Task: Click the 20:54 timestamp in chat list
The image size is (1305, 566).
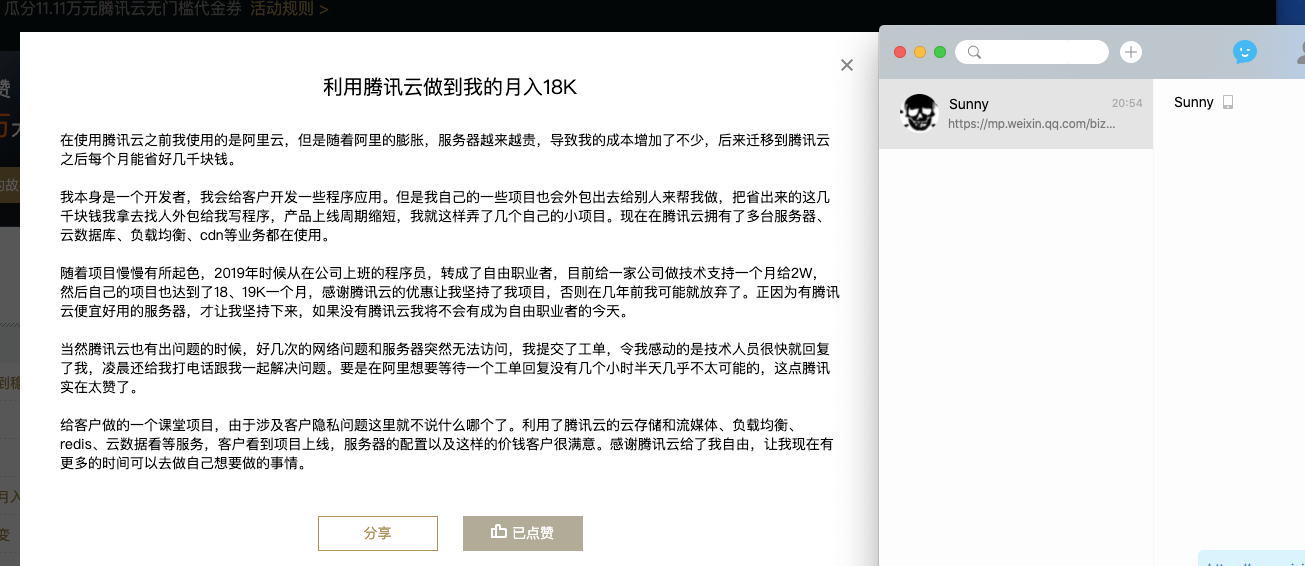Action: [x=1127, y=103]
